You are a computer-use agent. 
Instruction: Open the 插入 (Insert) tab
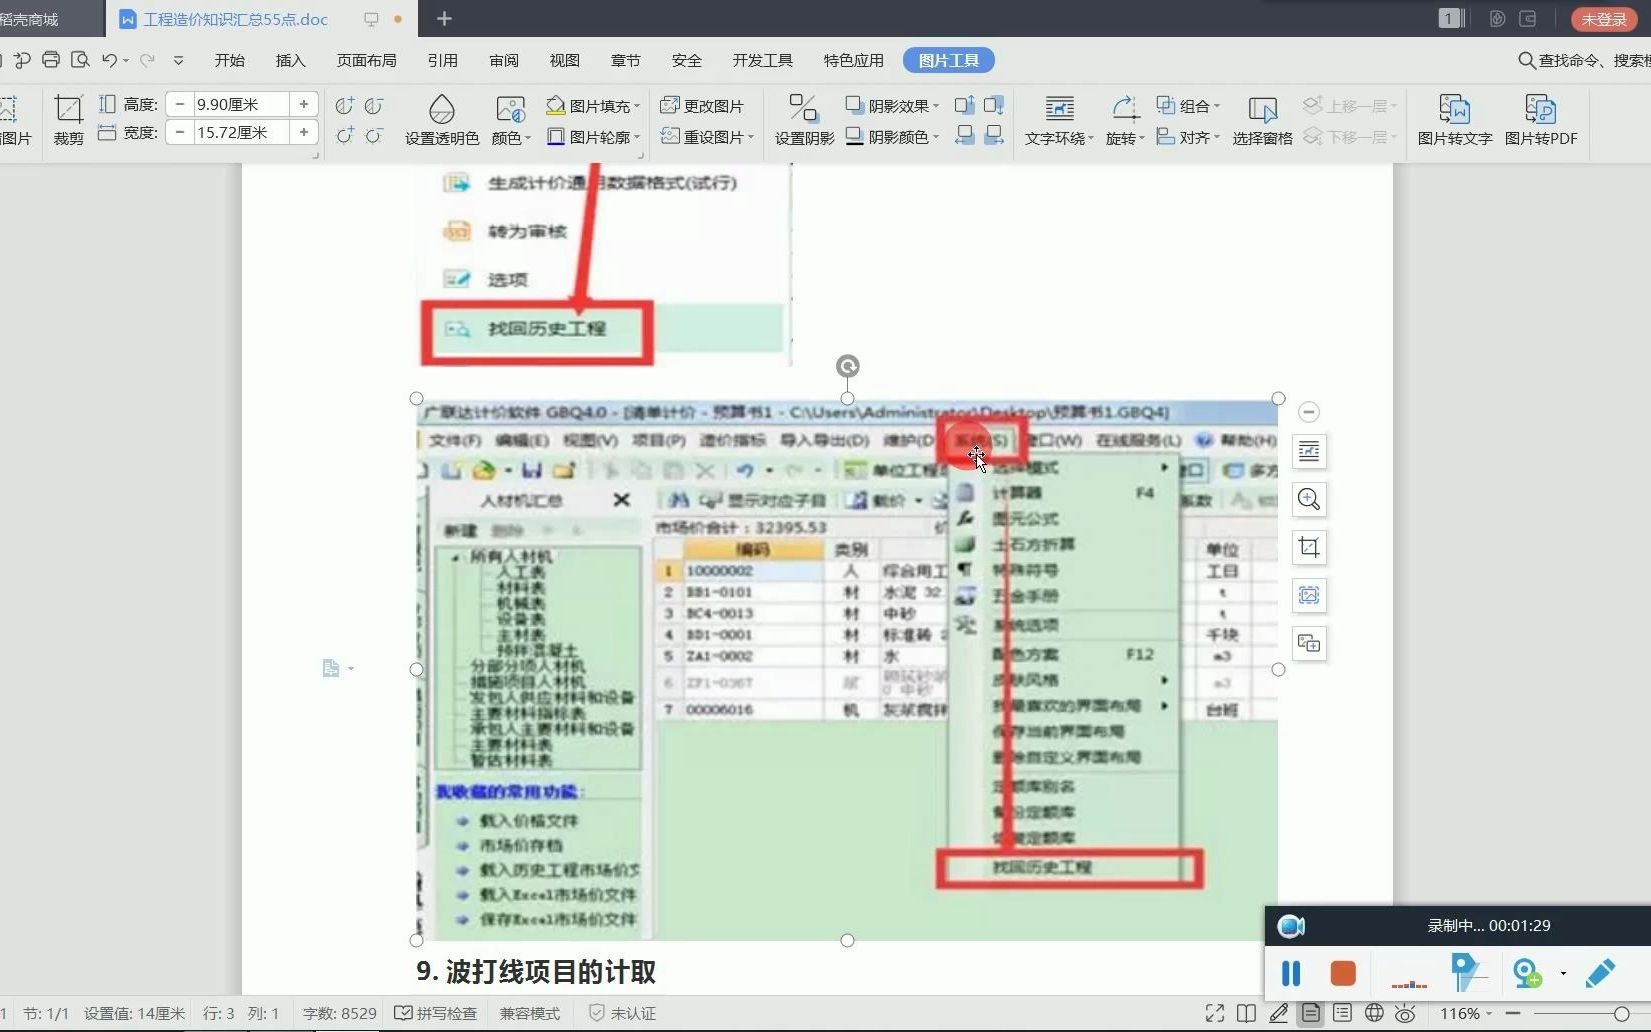pos(290,60)
